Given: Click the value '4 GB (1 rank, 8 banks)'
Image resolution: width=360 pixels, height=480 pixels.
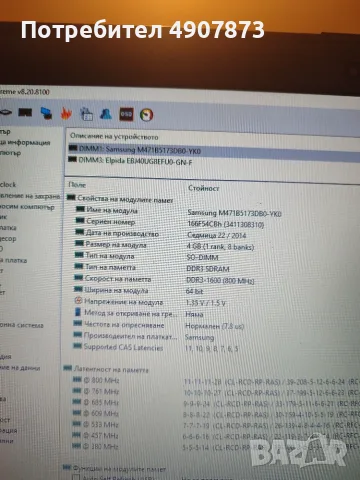Looking at the screenshot, I should pyautogui.click(x=220, y=247).
